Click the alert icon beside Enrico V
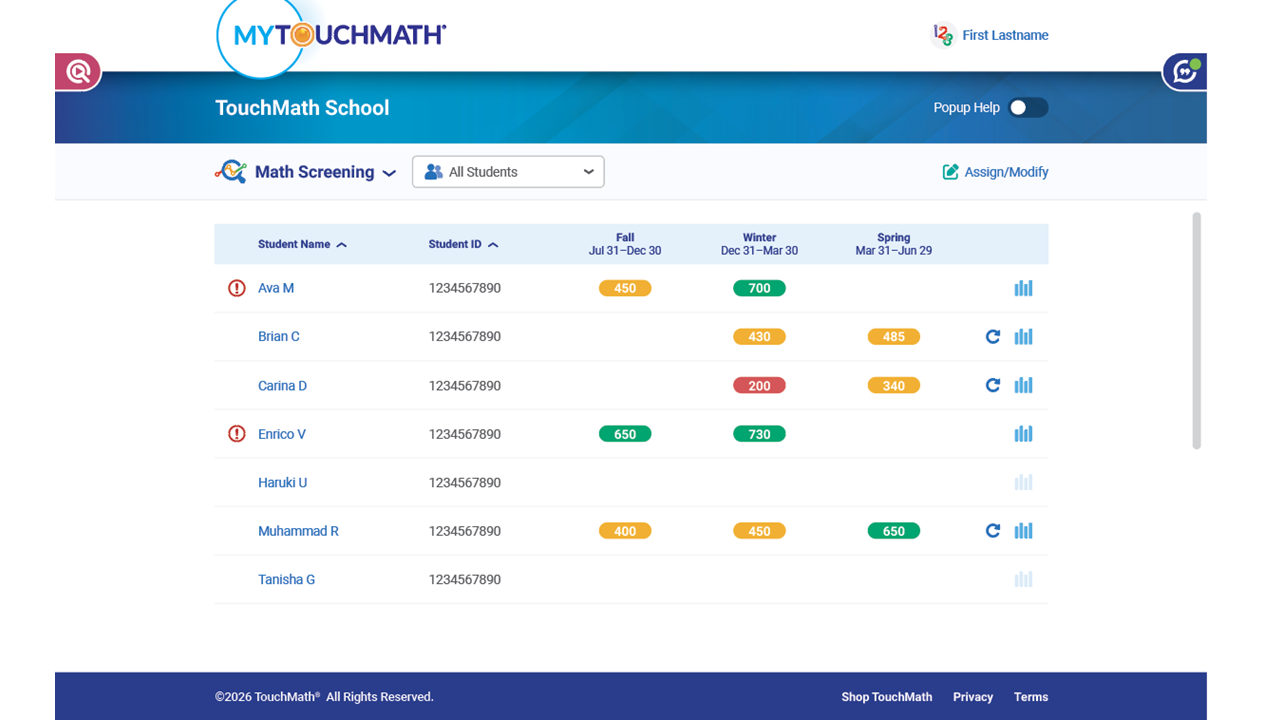Viewport: 1280px width, 720px height. tap(237, 434)
